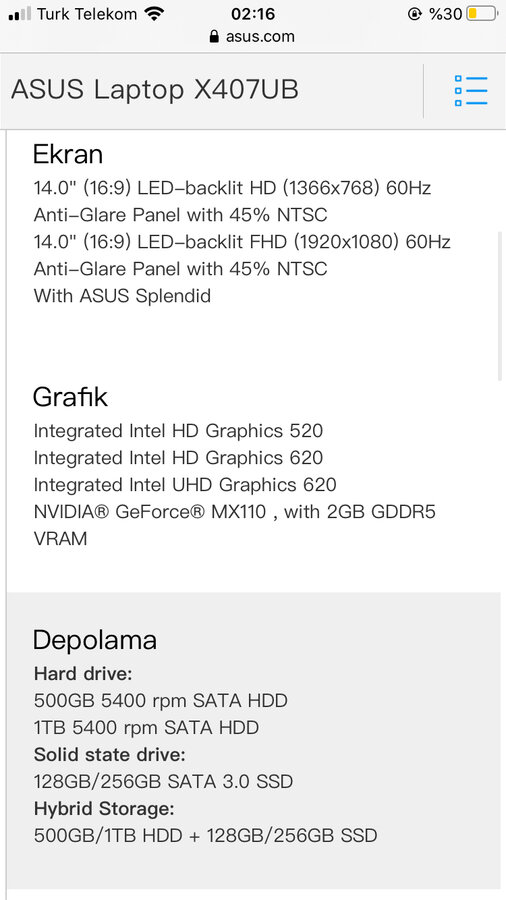Tap the Hard drive label
Image resolution: width=506 pixels, height=900 pixels.
coord(83,673)
